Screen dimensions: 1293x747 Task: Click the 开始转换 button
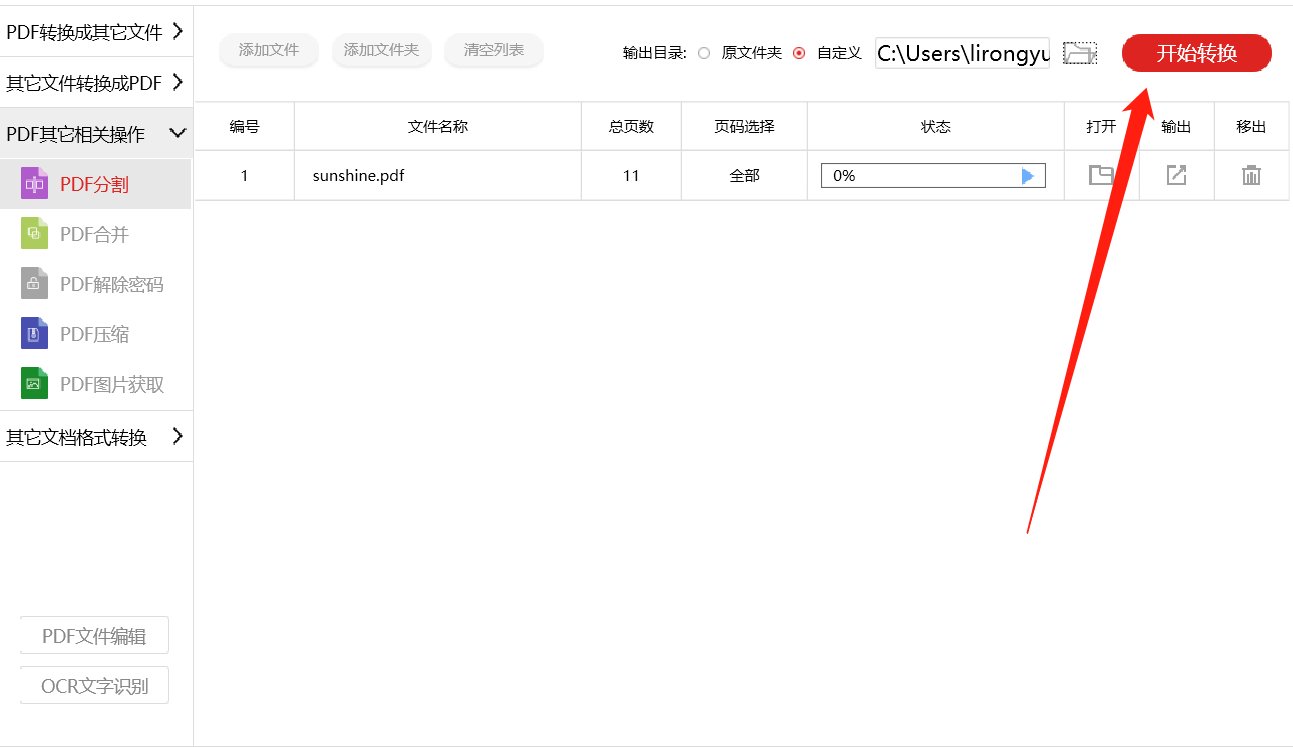(1196, 53)
